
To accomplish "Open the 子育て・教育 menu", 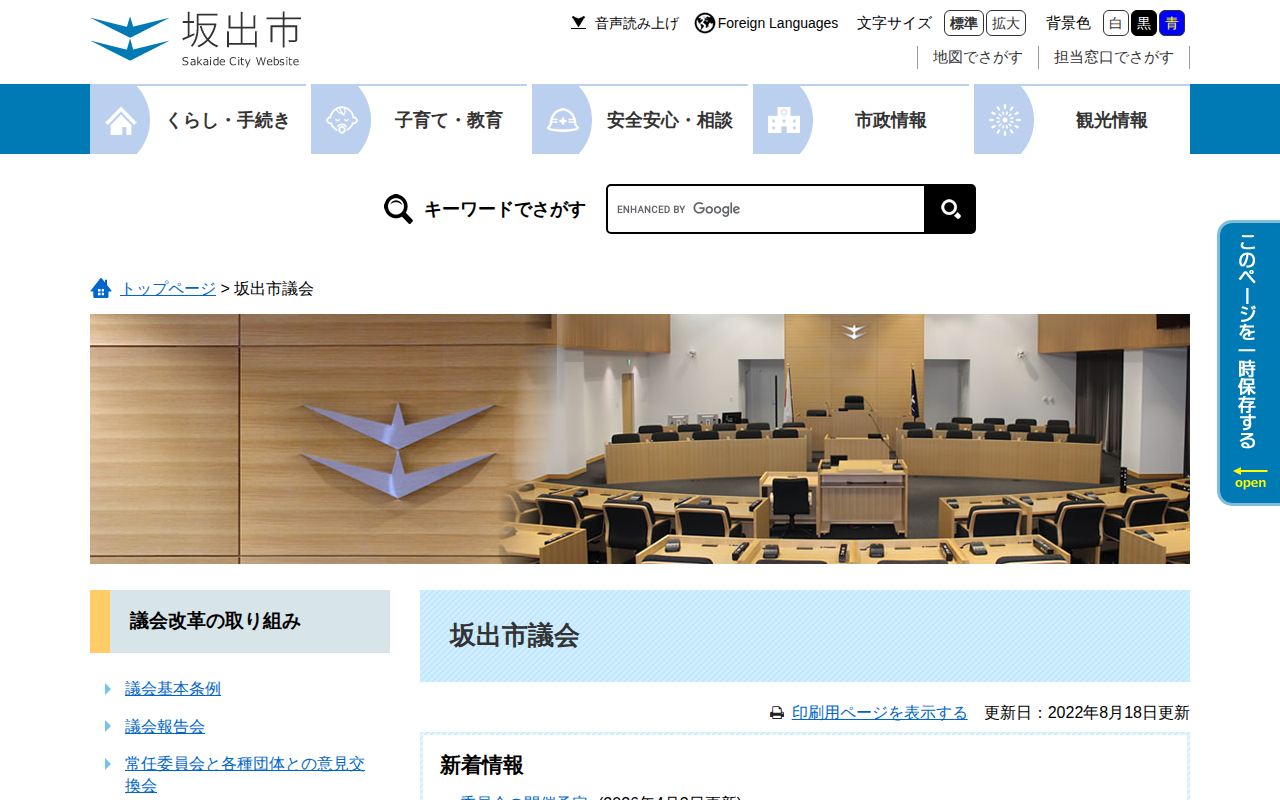I will click(419, 119).
